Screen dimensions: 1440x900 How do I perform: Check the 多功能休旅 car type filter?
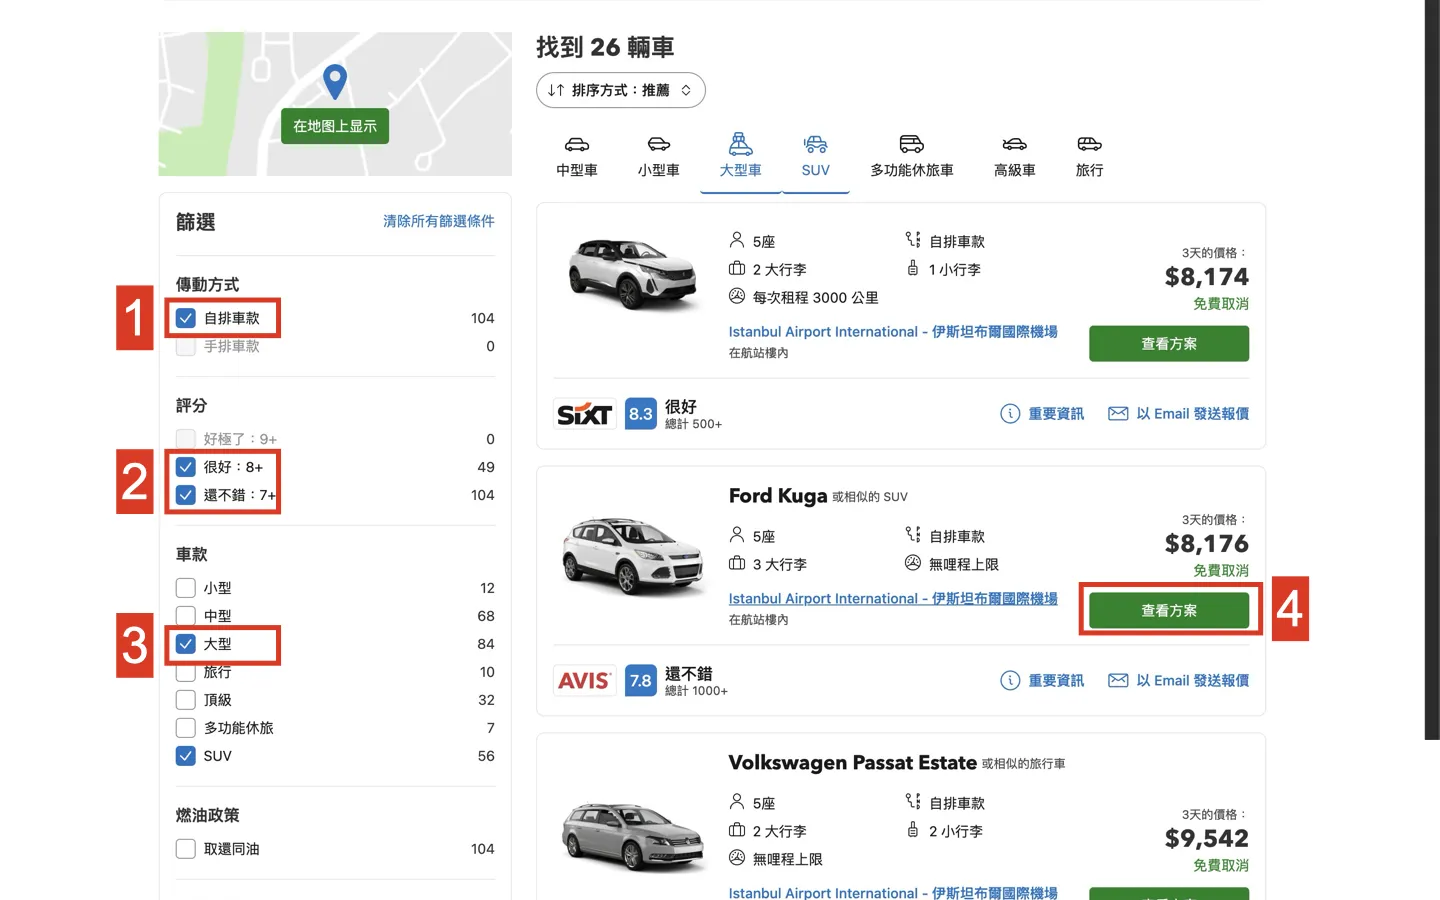pyautogui.click(x=186, y=728)
